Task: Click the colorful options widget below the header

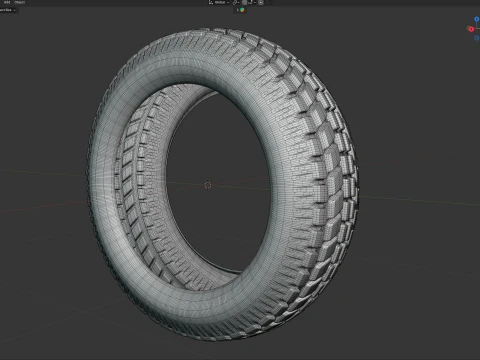Action: [x=241, y=10]
